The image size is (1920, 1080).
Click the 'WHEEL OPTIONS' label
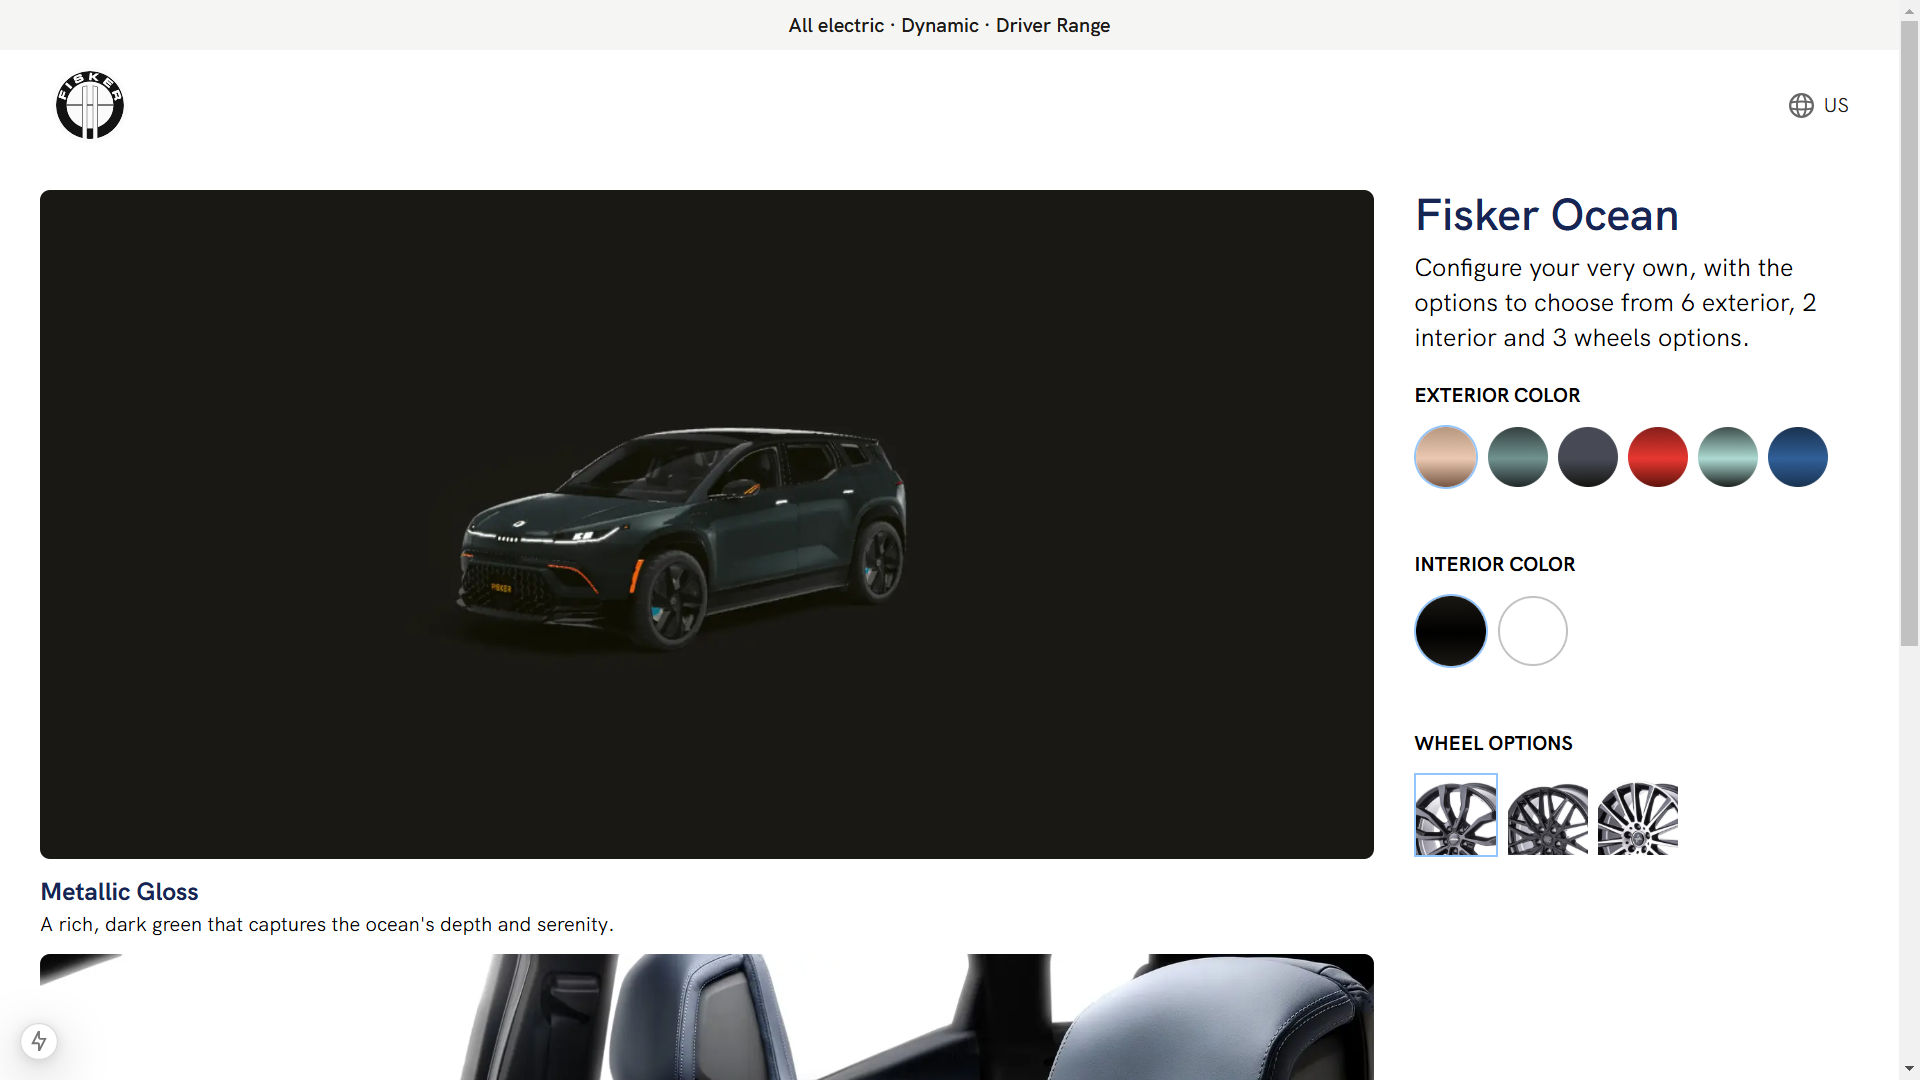[1493, 743]
